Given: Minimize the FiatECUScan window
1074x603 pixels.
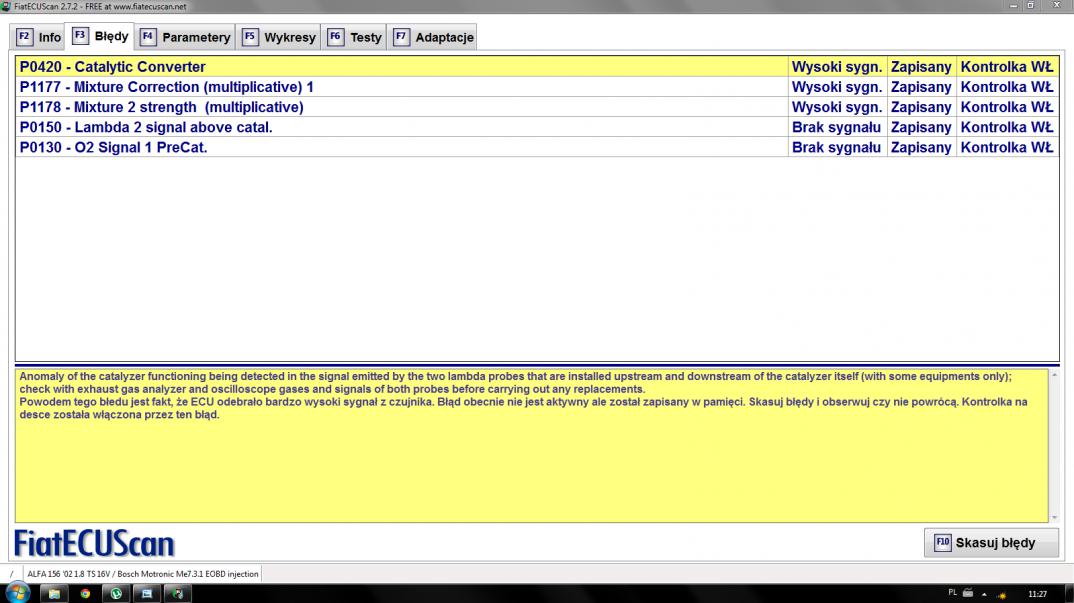Looking at the screenshot, I should (1013, 5).
